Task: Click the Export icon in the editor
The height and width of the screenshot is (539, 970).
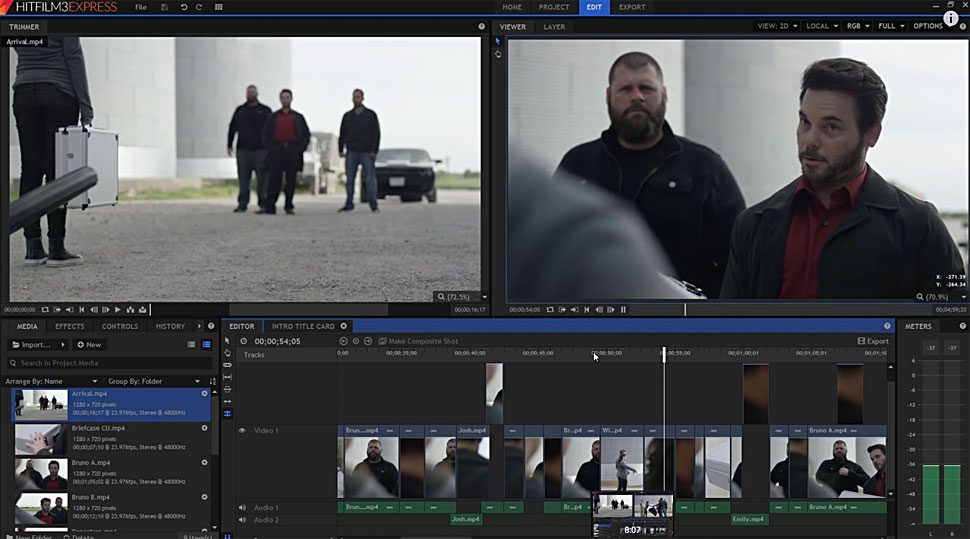Action: point(873,341)
